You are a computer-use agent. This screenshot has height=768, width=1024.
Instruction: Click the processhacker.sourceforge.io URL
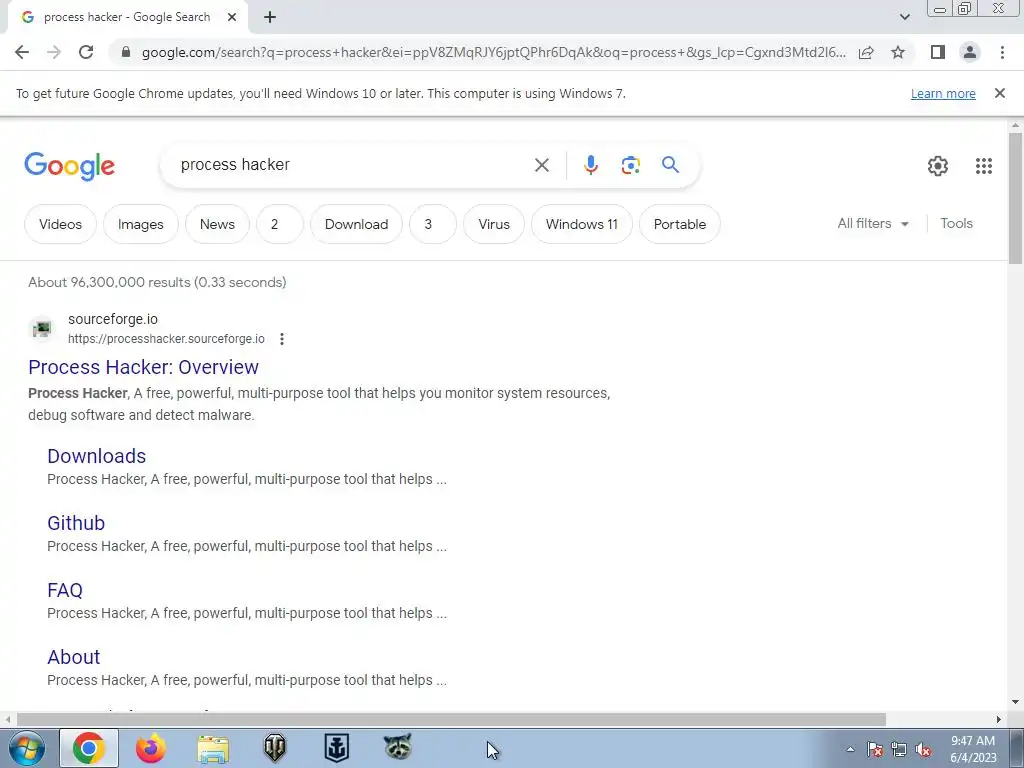tap(167, 339)
